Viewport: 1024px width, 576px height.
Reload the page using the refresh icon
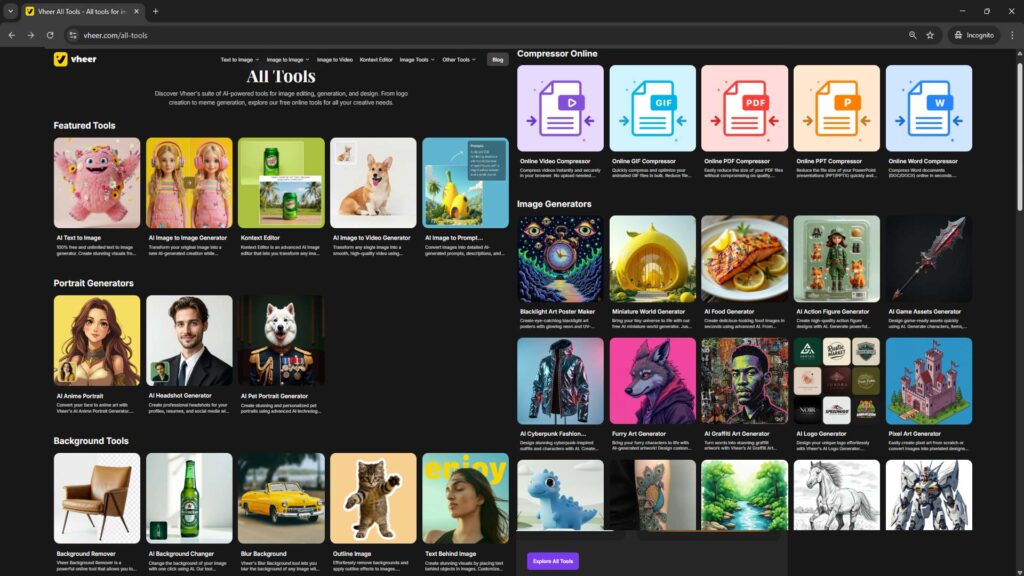click(50, 35)
